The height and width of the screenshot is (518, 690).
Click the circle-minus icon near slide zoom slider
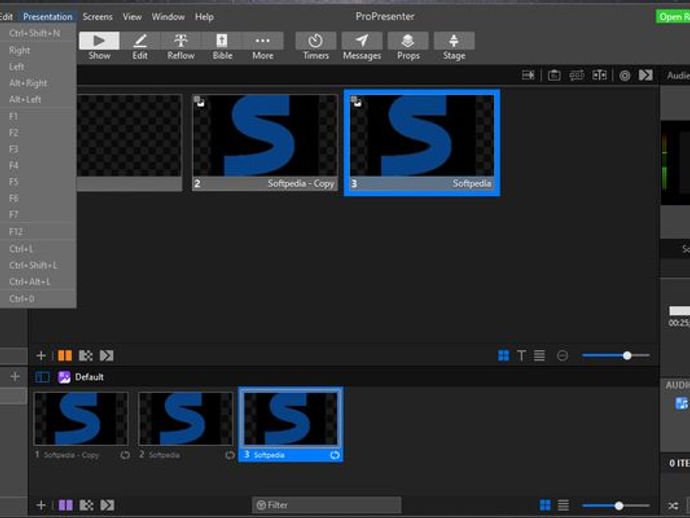pyautogui.click(x=562, y=356)
